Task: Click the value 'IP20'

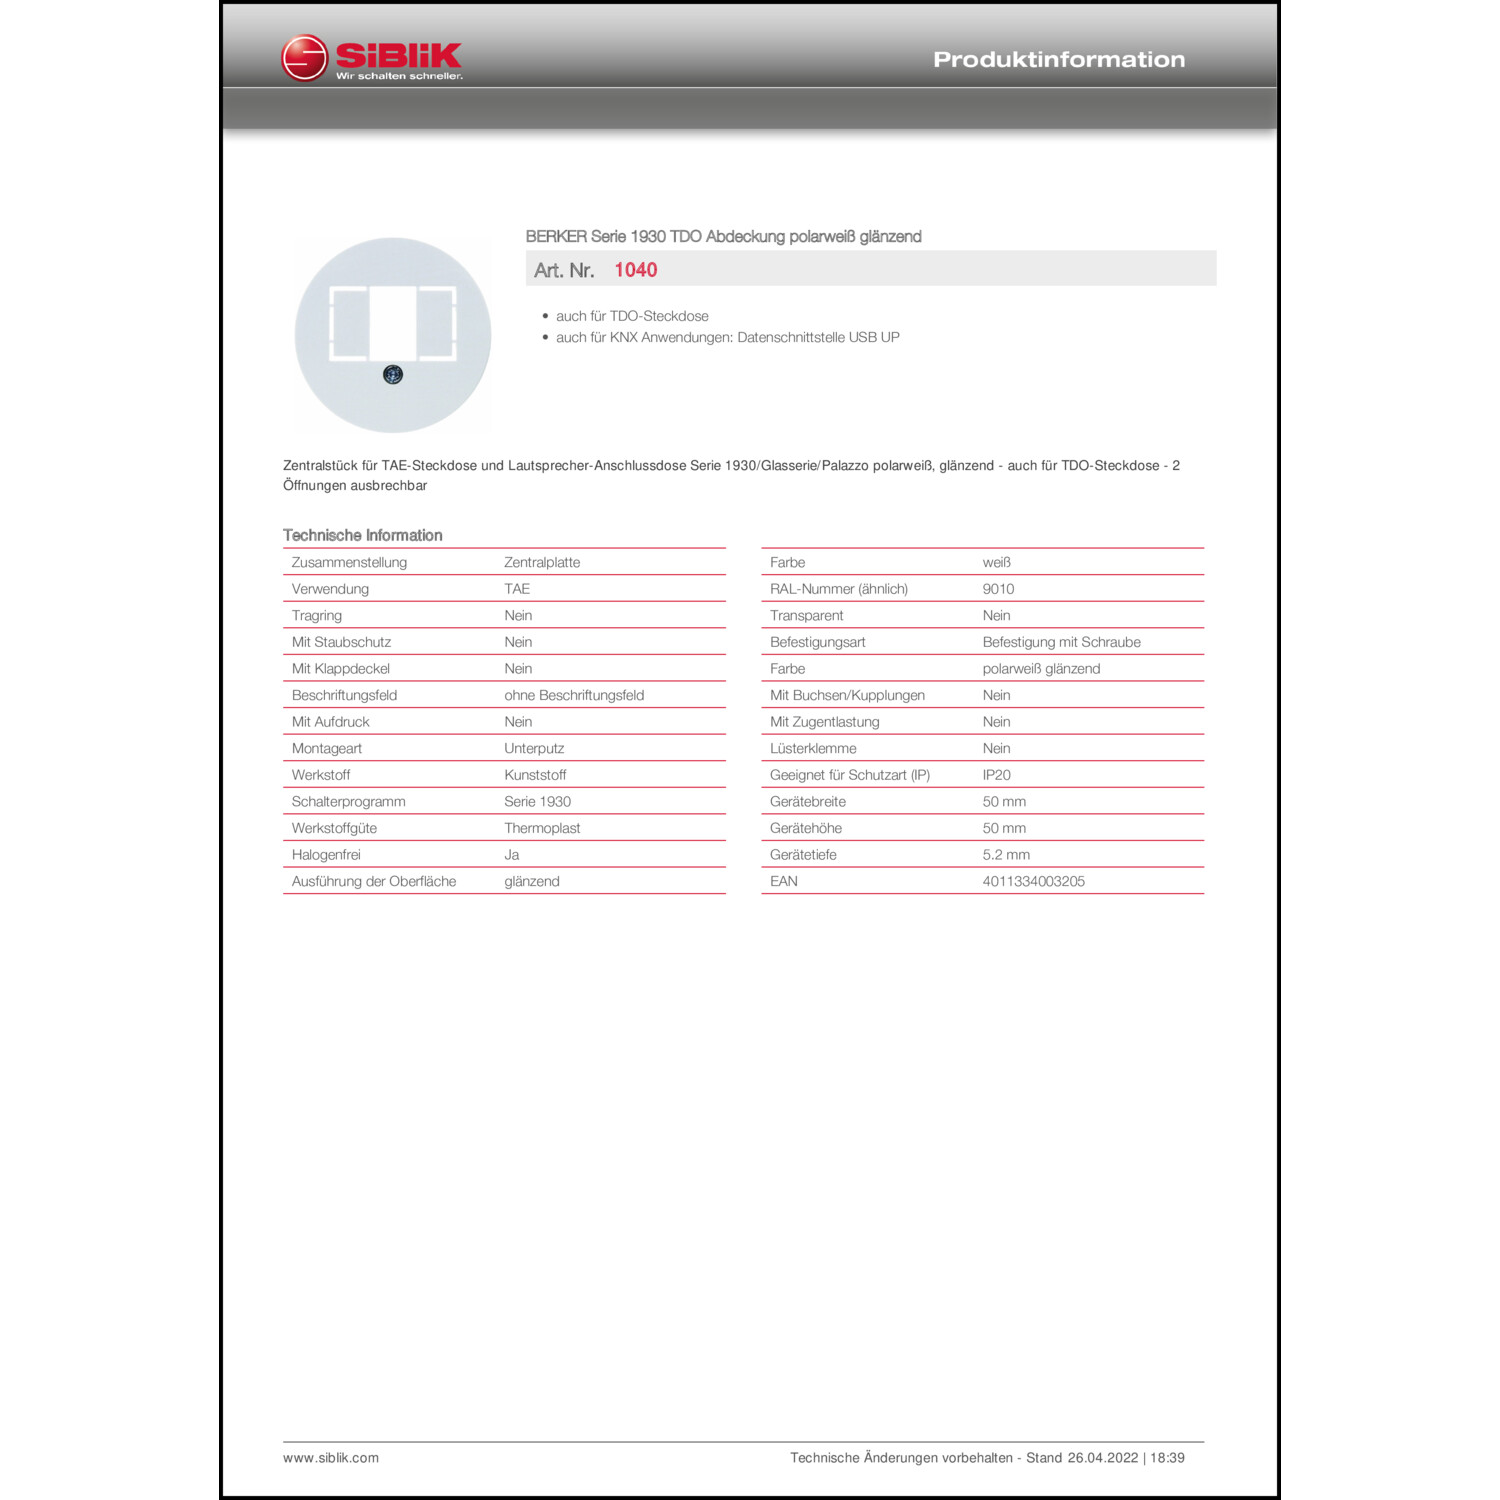Action: click(x=996, y=775)
